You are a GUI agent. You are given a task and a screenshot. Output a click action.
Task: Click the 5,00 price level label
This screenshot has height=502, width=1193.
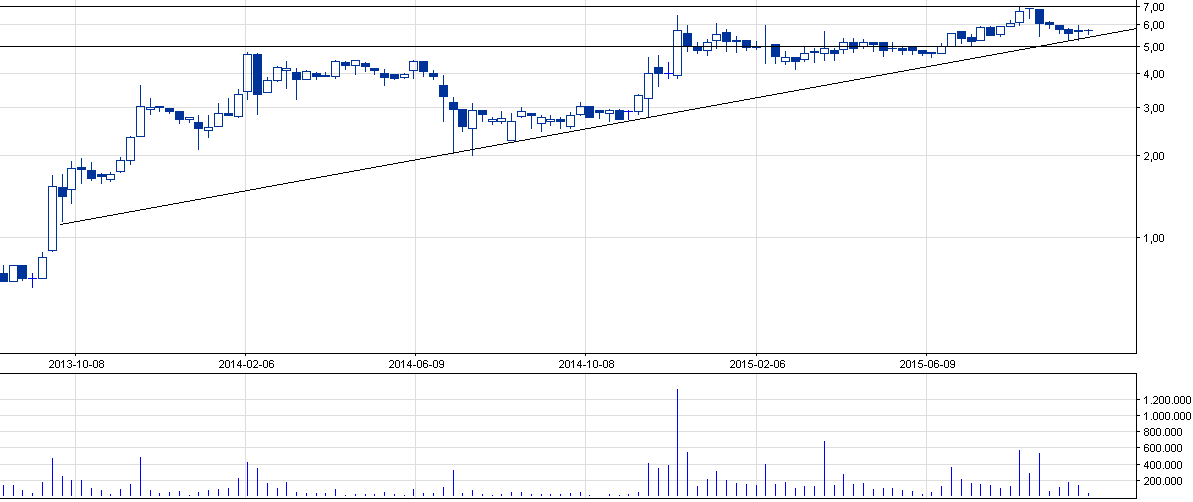(1155, 48)
